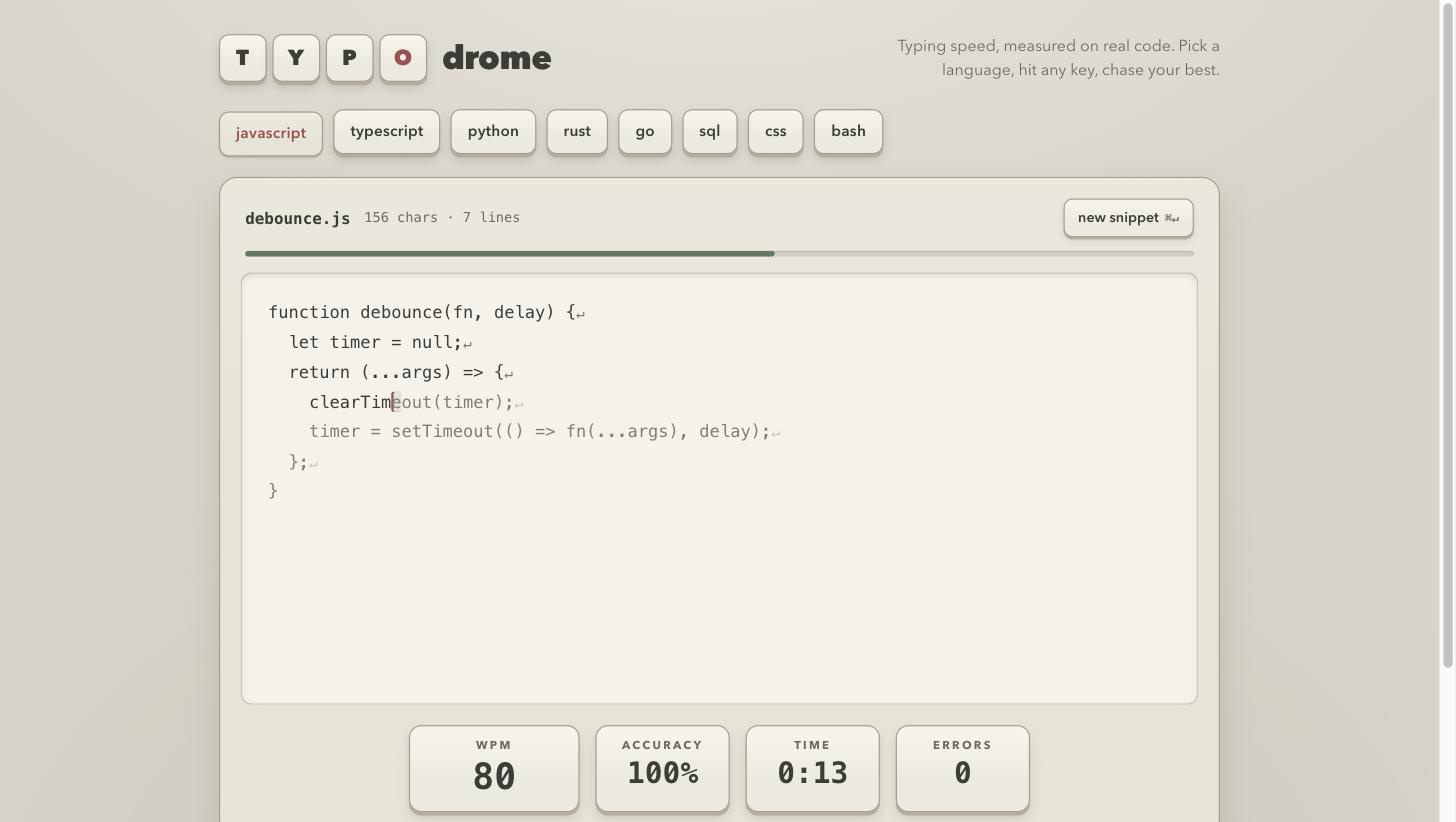Click the 'drome' title text
This screenshot has height=822, width=1456.
tap(497, 58)
